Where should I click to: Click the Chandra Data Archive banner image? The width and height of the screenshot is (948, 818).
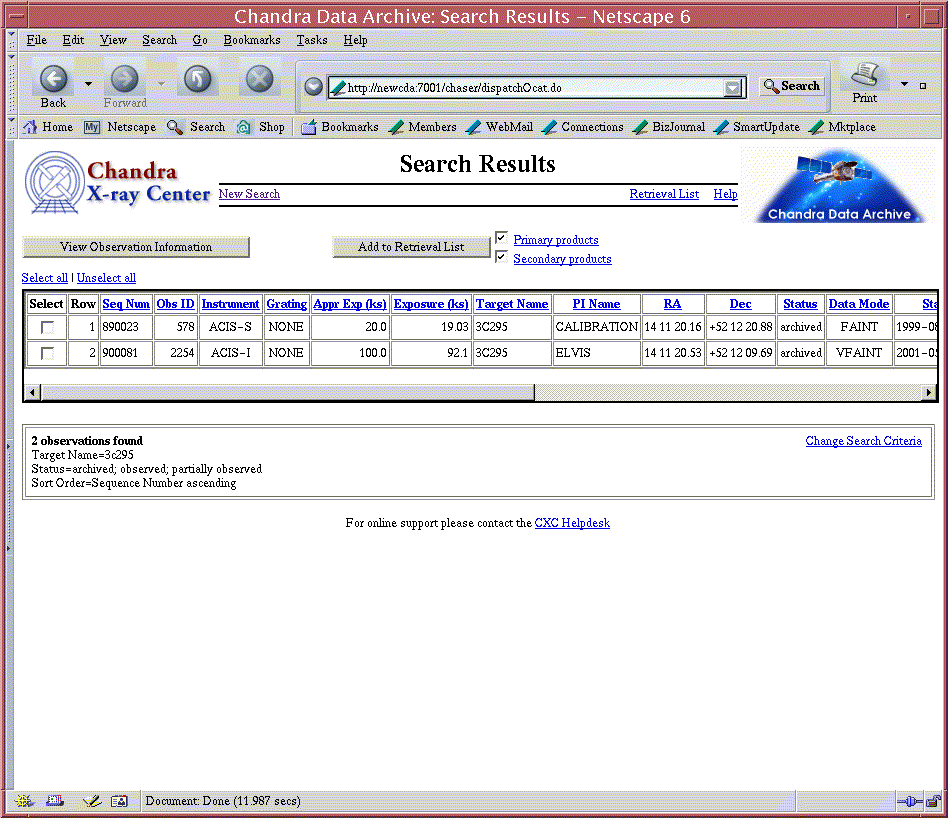[x=839, y=185]
